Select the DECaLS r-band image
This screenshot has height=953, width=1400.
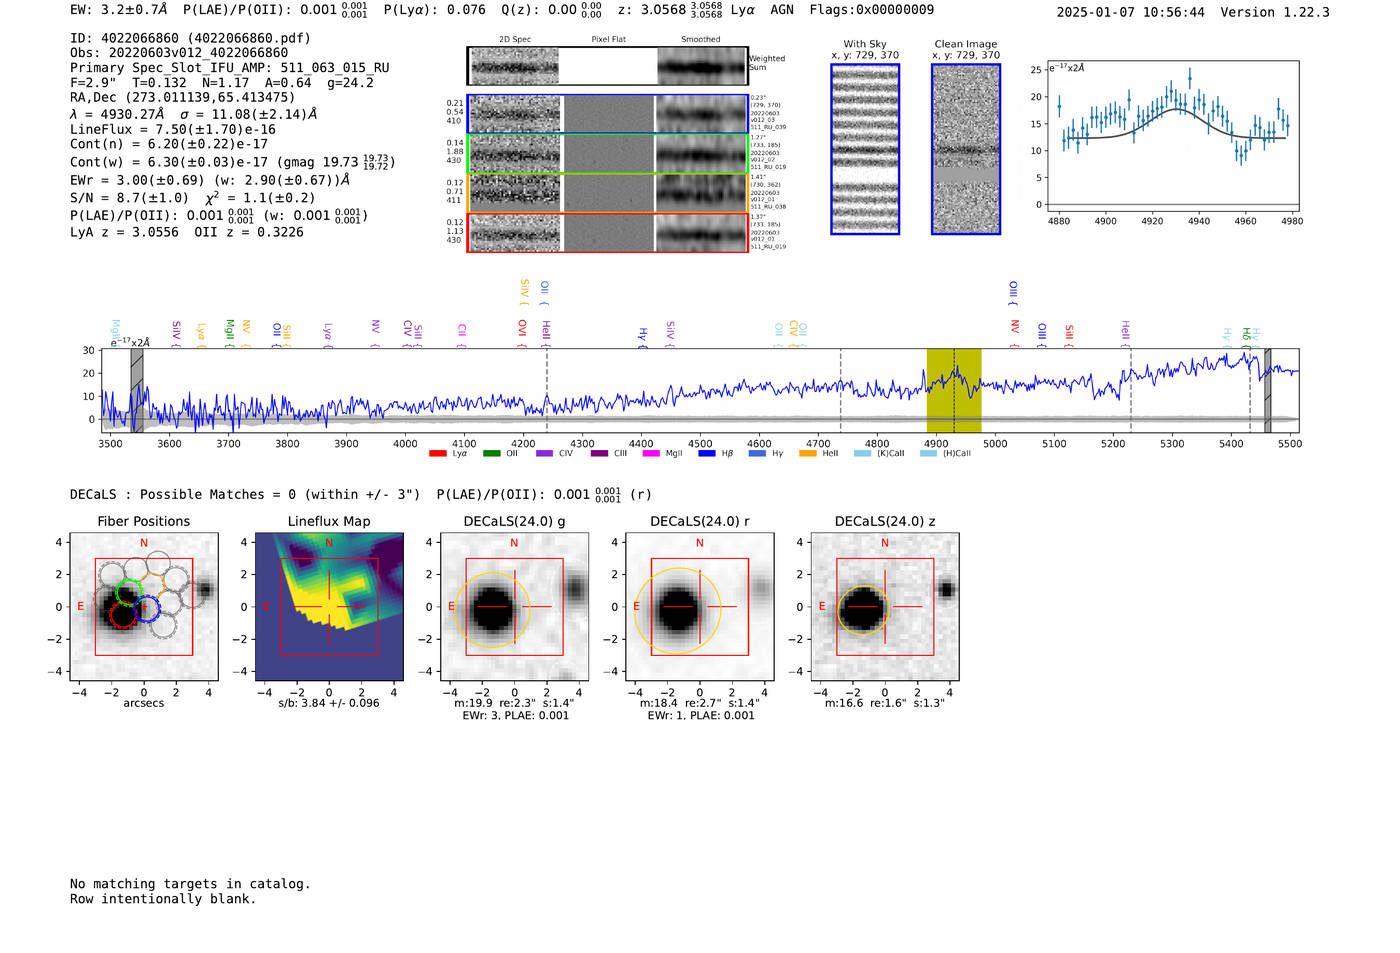(x=699, y=607)
